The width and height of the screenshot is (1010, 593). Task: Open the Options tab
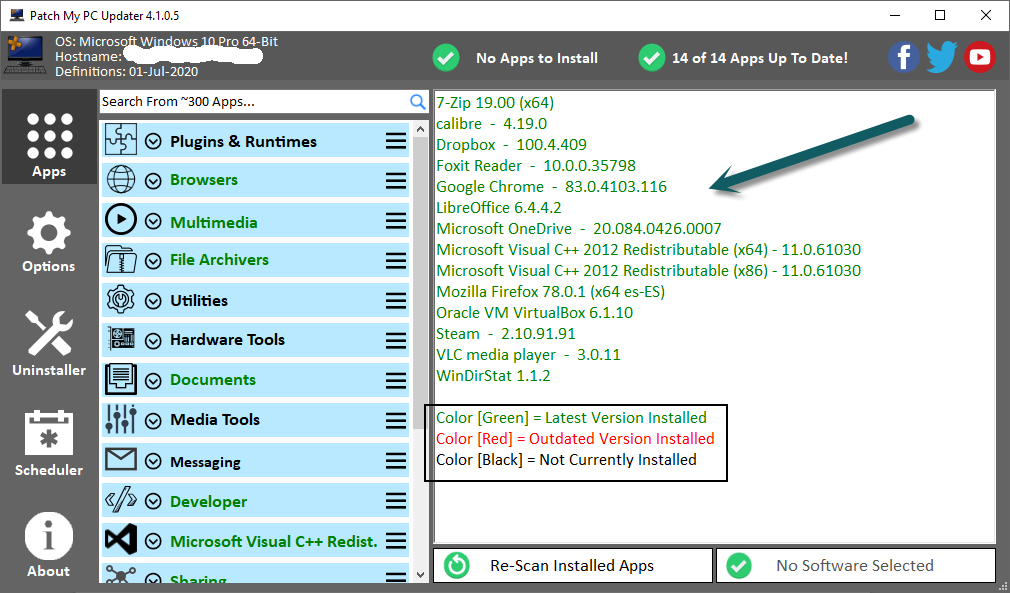(49, 241)
